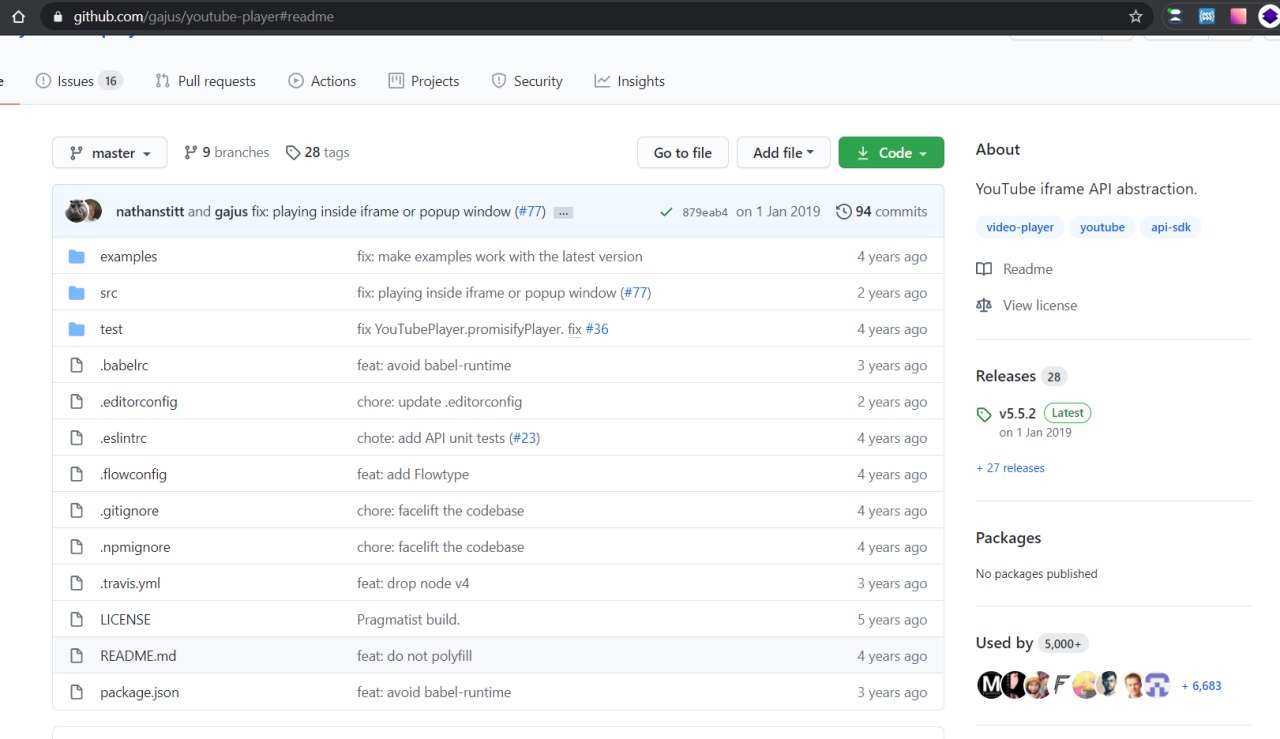
Task: Click the test folder icon
Action: pos(77,329)
